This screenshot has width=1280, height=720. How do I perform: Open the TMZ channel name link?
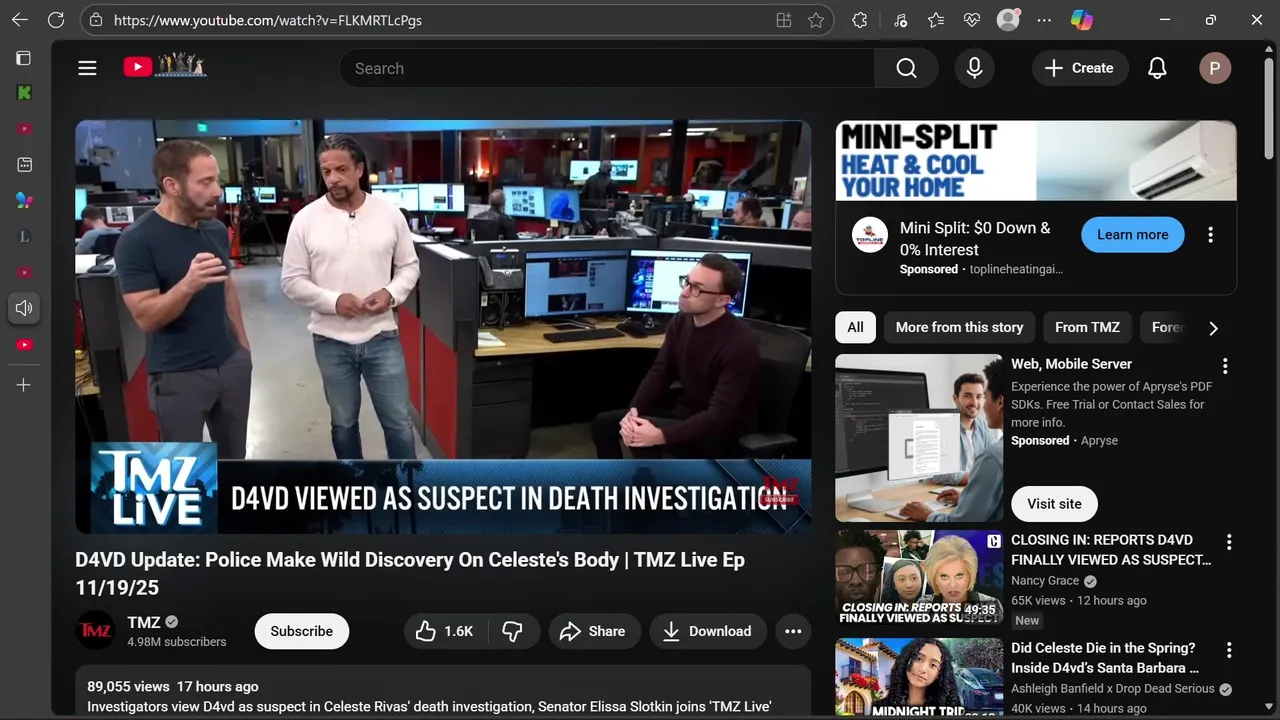click(x=144, y=622)
